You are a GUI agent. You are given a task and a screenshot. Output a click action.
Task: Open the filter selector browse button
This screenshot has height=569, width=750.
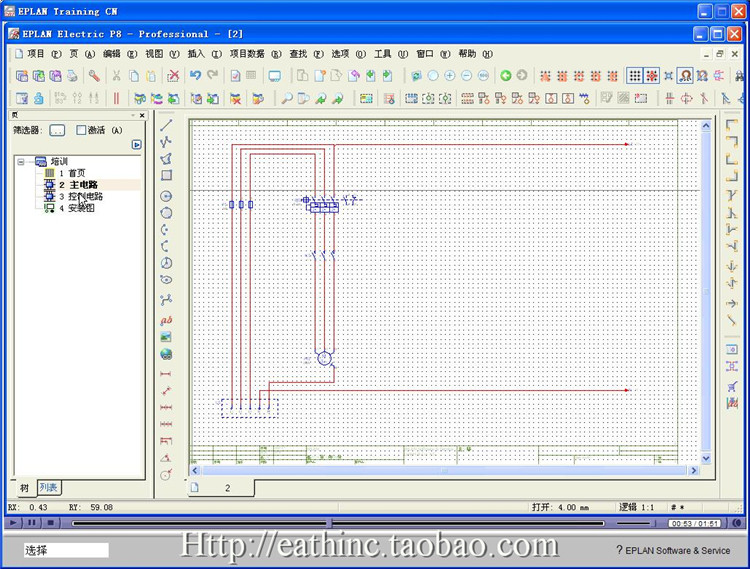57,130
